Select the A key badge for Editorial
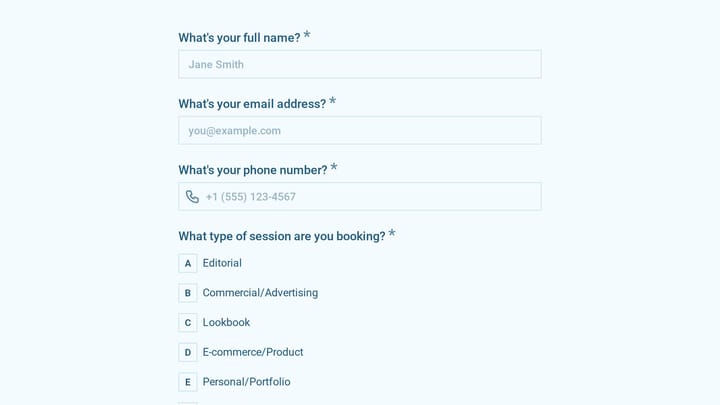The height and width of the screenshot is (405, 720). point(188,264)
